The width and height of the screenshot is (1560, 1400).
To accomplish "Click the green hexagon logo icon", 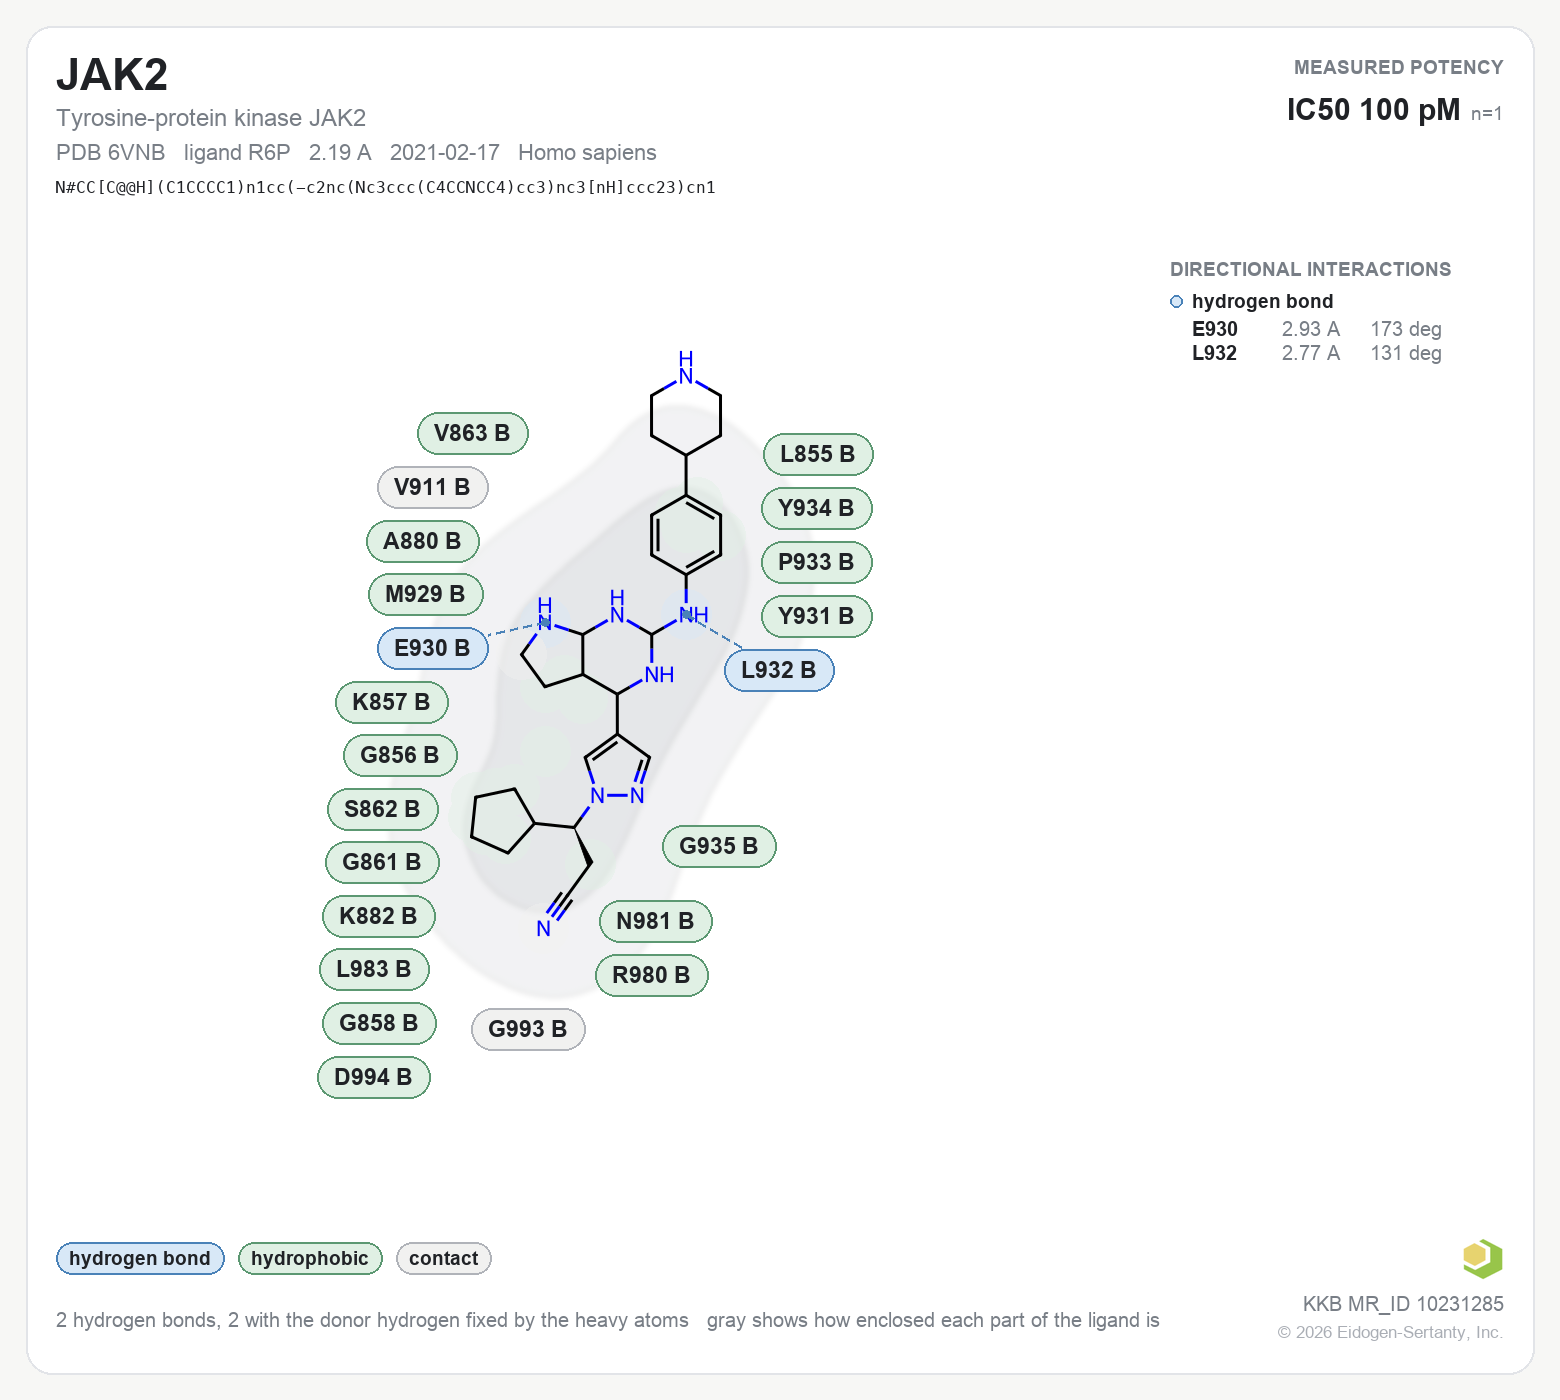I will [x=1482, y=1258].
